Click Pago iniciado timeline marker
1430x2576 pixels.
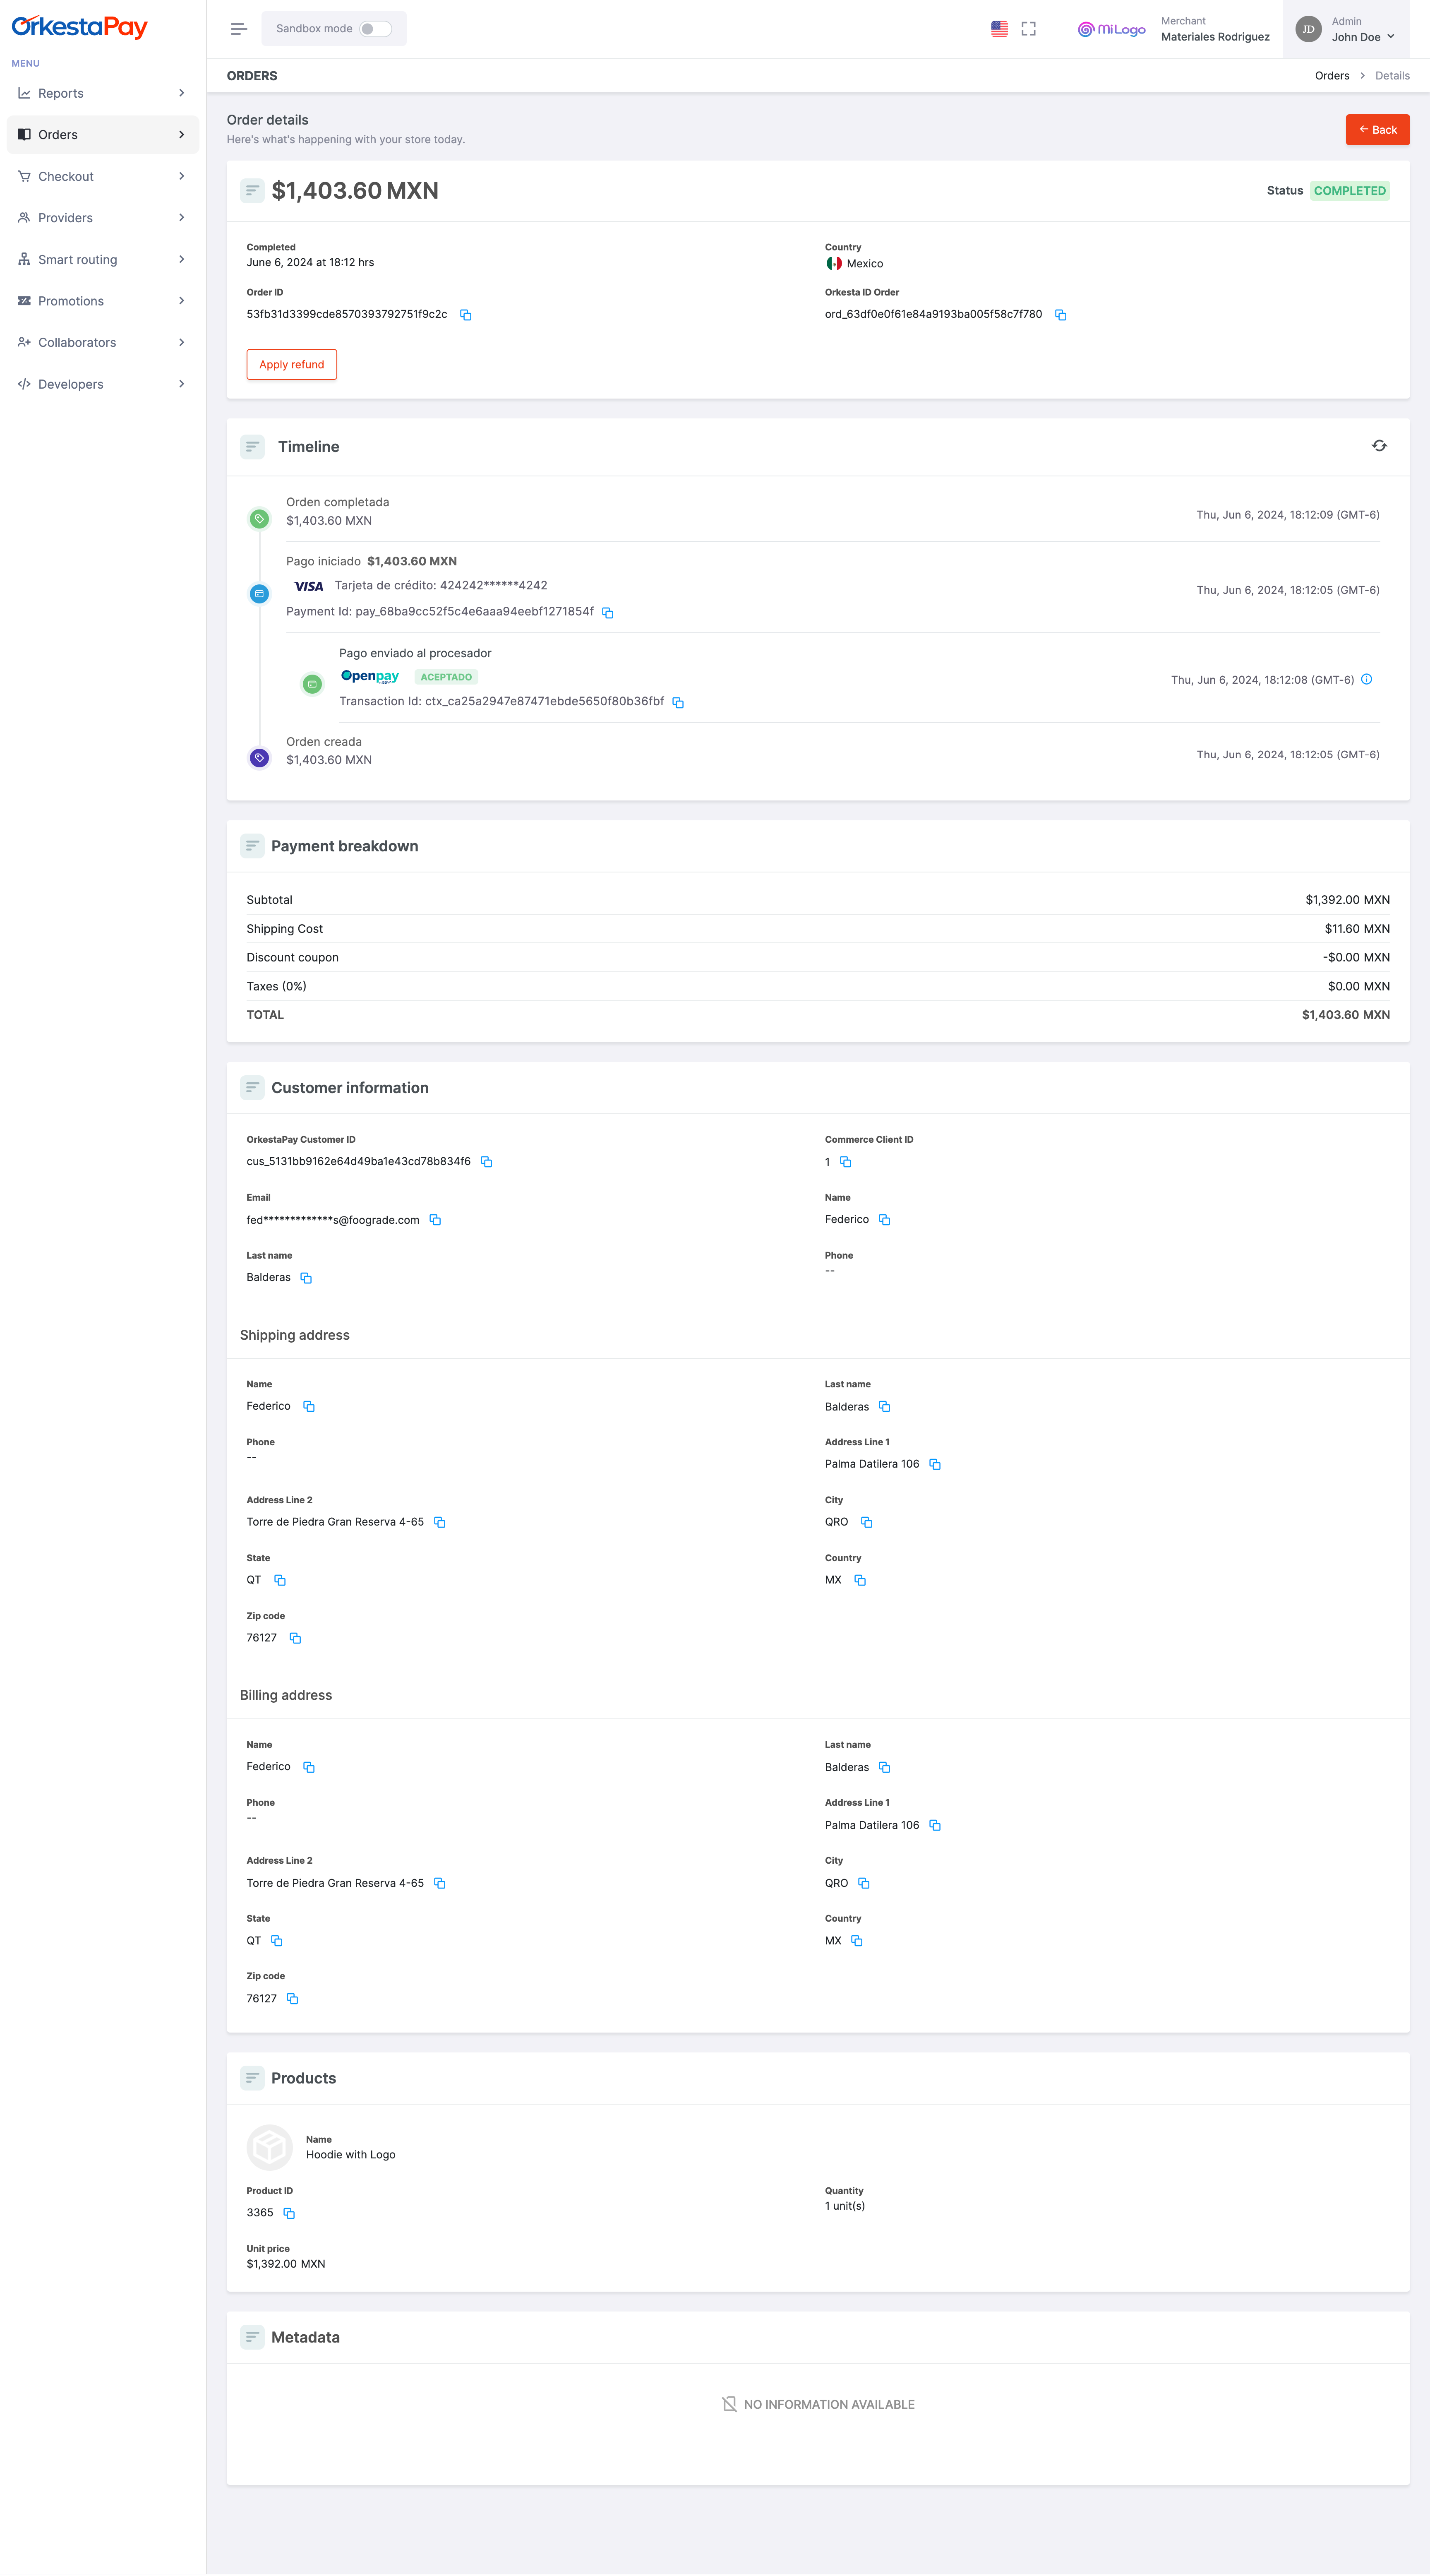point(259,594)
